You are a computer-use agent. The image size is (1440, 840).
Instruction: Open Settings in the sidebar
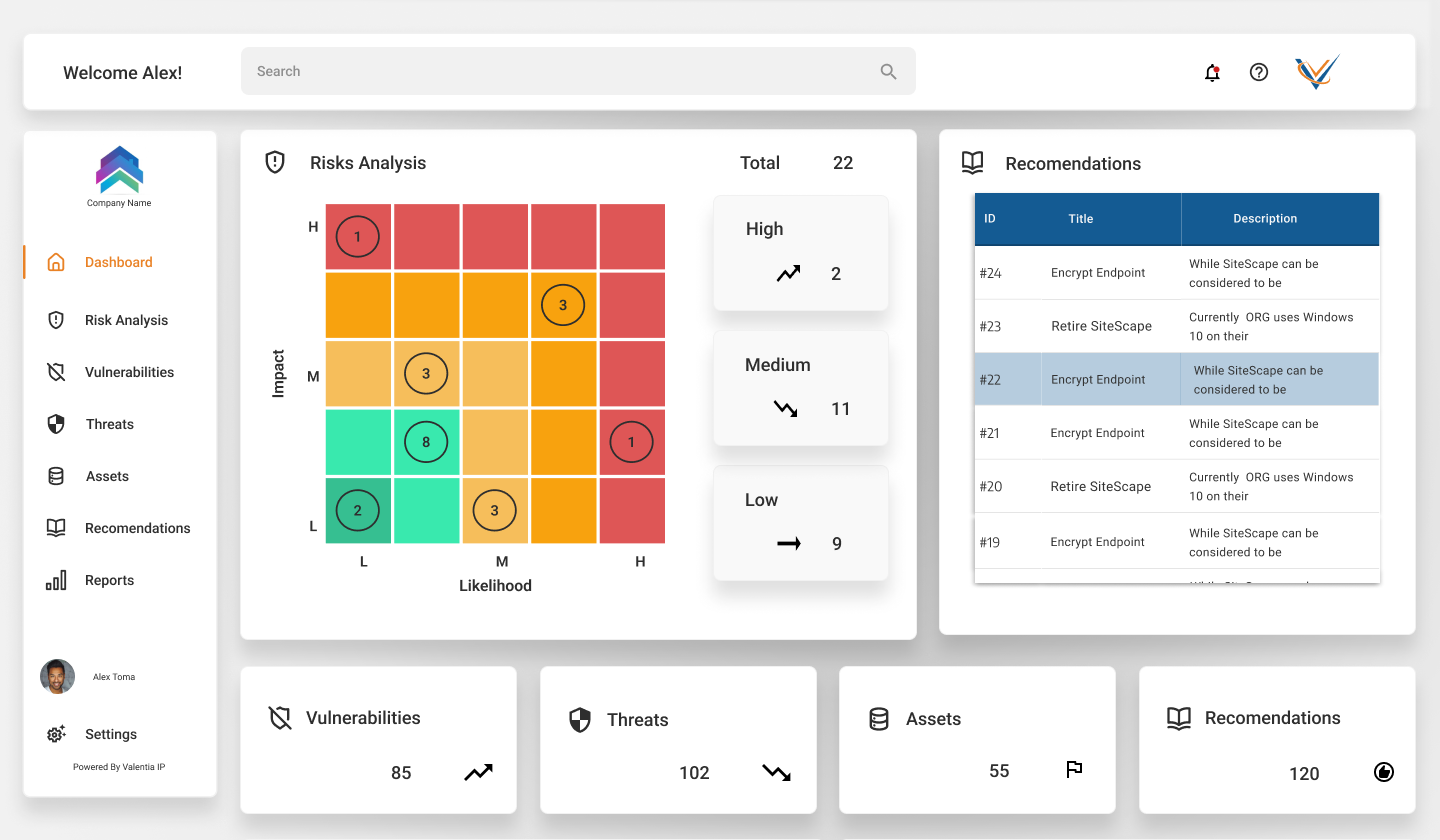coord(111,734)
